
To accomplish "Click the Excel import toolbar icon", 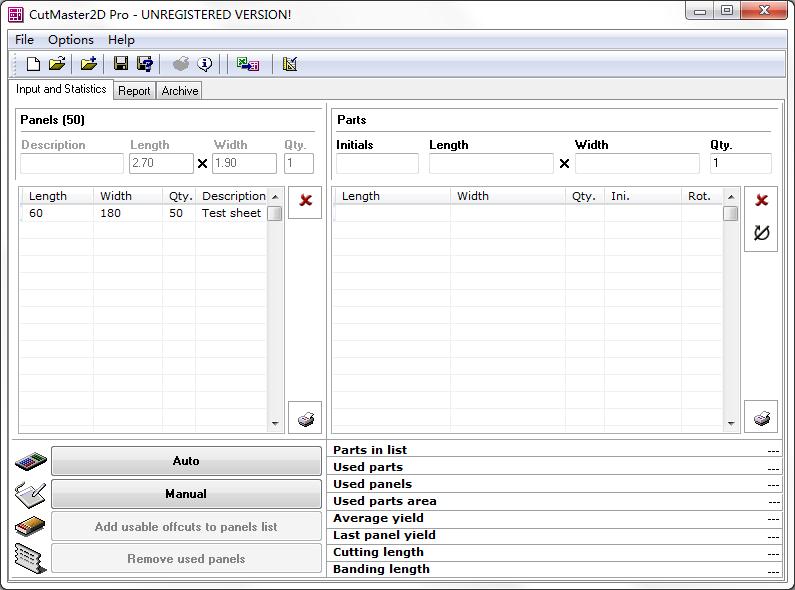I will tap(247, 64).
